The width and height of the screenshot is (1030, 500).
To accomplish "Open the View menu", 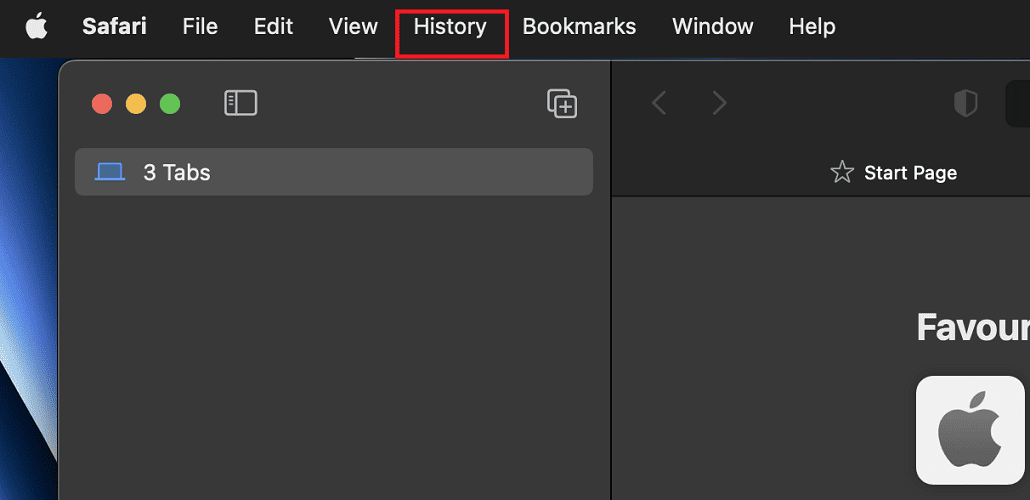I will pos(353,27).
